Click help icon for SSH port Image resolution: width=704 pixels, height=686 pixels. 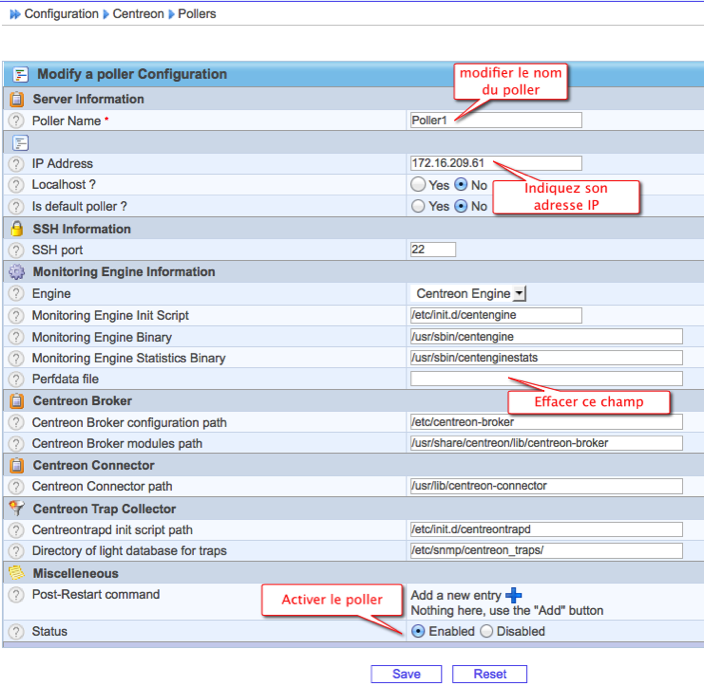point(16,250)
